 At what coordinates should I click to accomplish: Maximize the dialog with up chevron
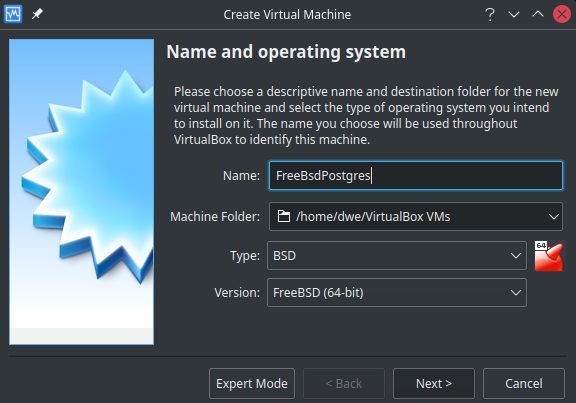coord(538,14)
